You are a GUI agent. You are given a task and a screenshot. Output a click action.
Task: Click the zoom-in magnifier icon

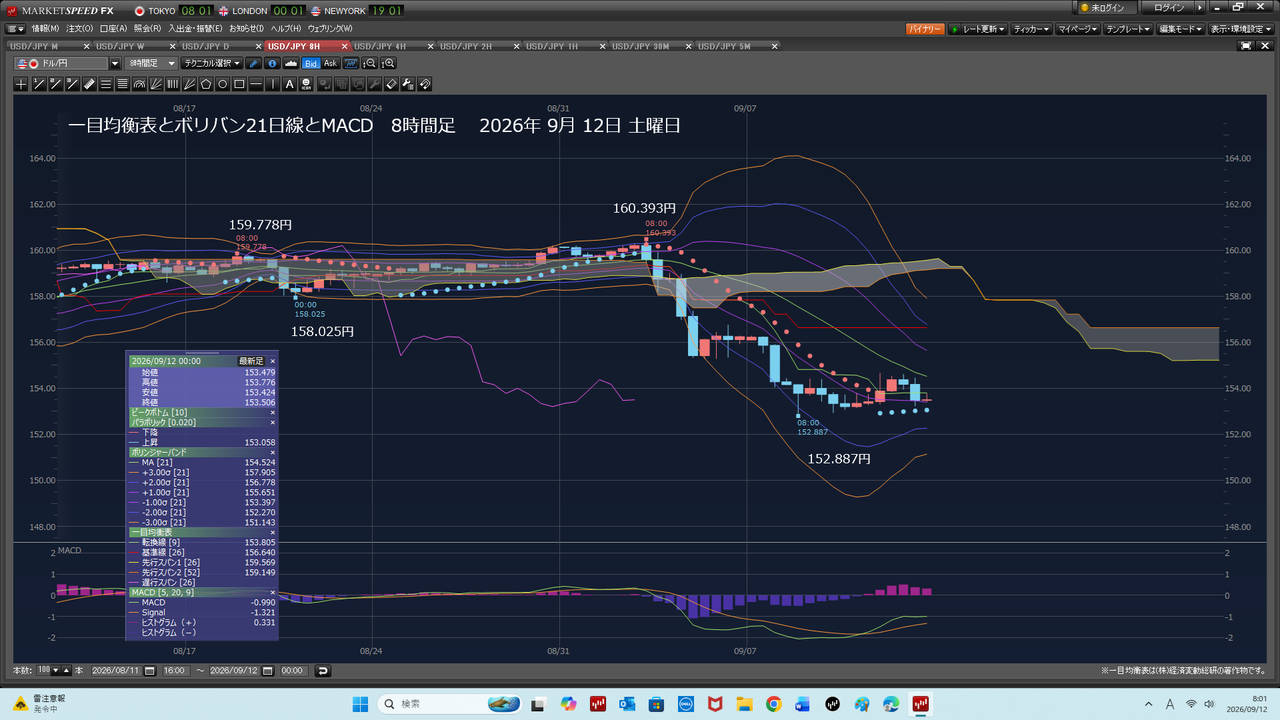(x=388, y=64)
